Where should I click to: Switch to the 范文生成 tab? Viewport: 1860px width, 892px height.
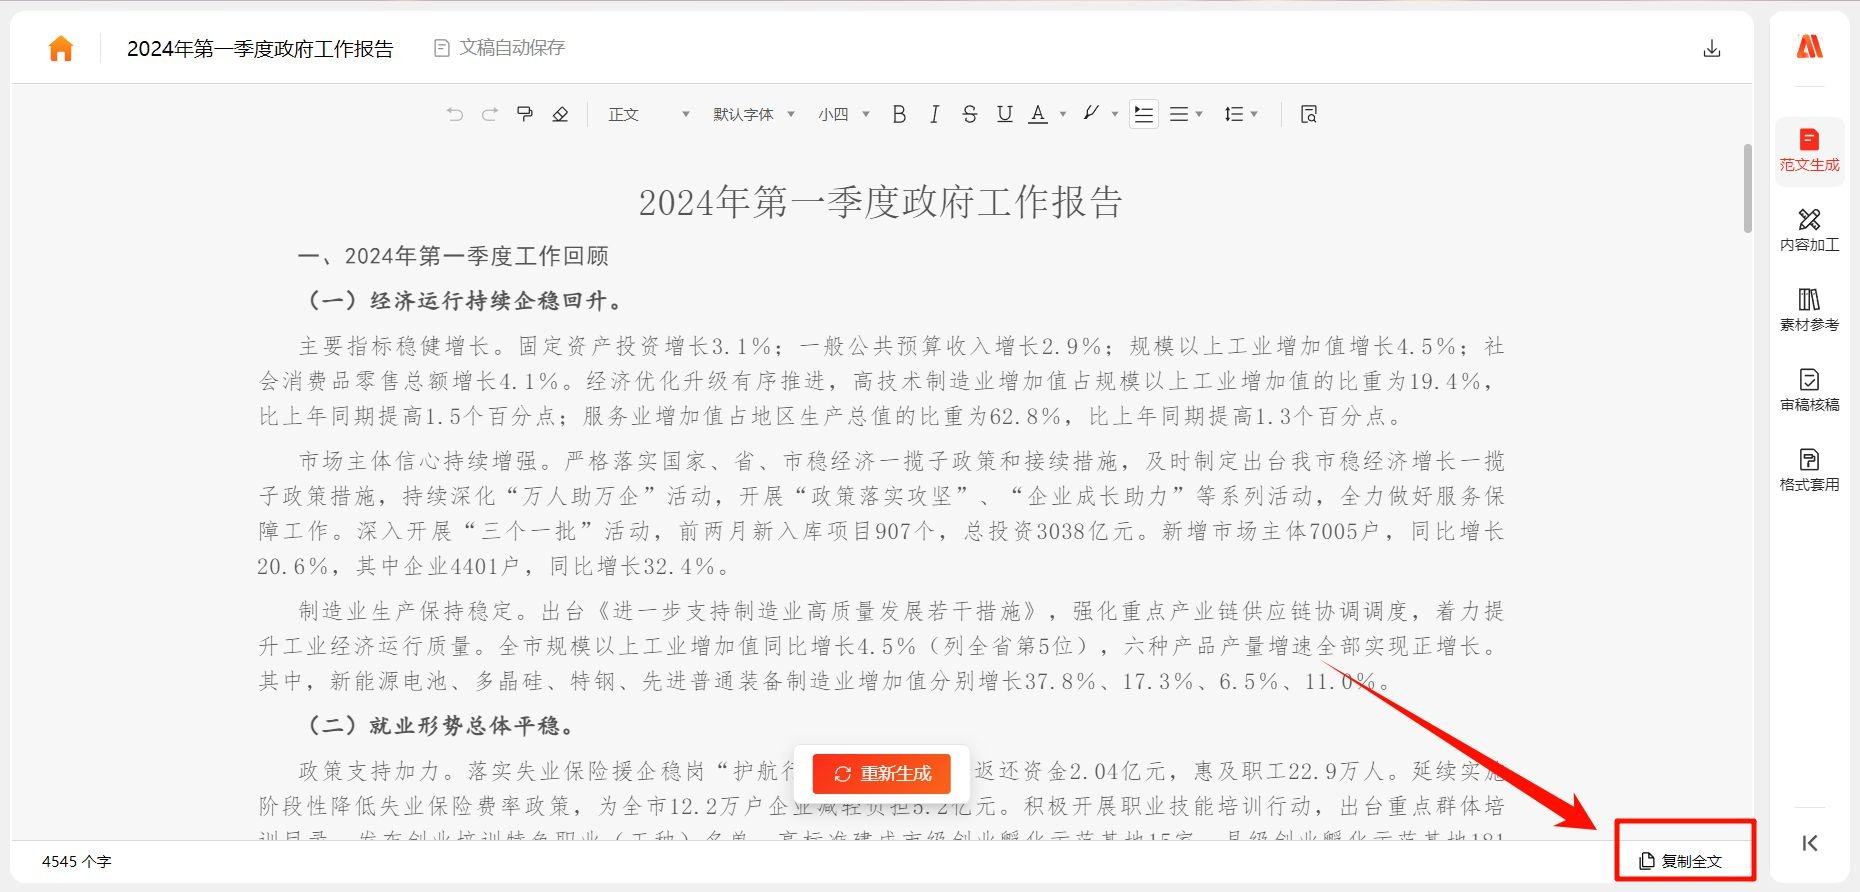pos(1809,150)
